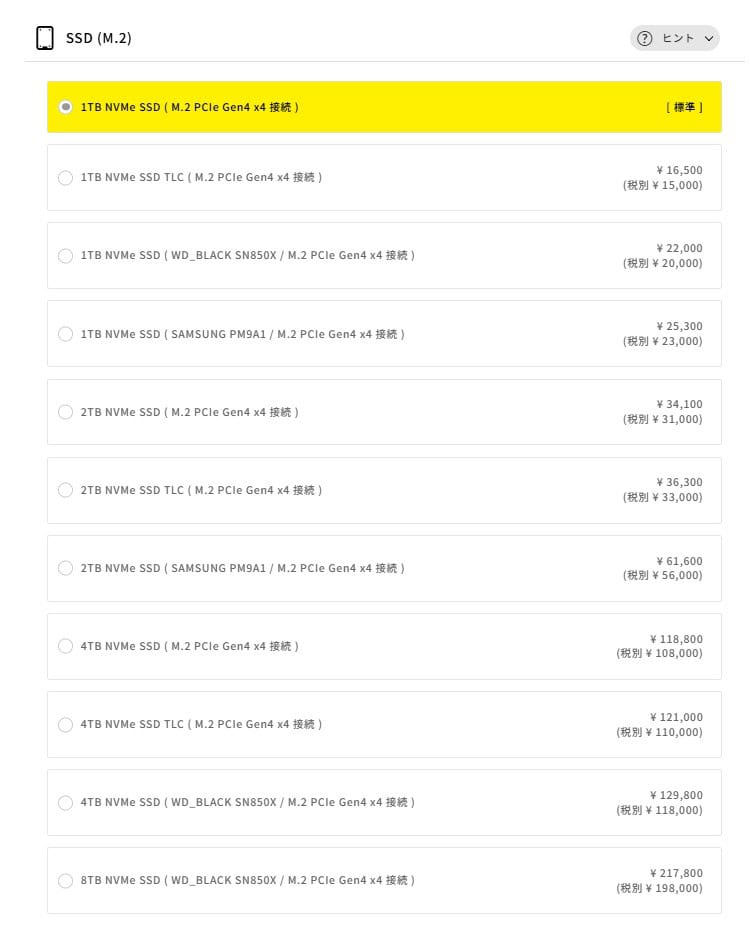The height and width of the screenshot is (934, 750).
Task: Select the standard 1TB NVMe SSD radio button
Action: pyautogui.click(x=66, y=107)
